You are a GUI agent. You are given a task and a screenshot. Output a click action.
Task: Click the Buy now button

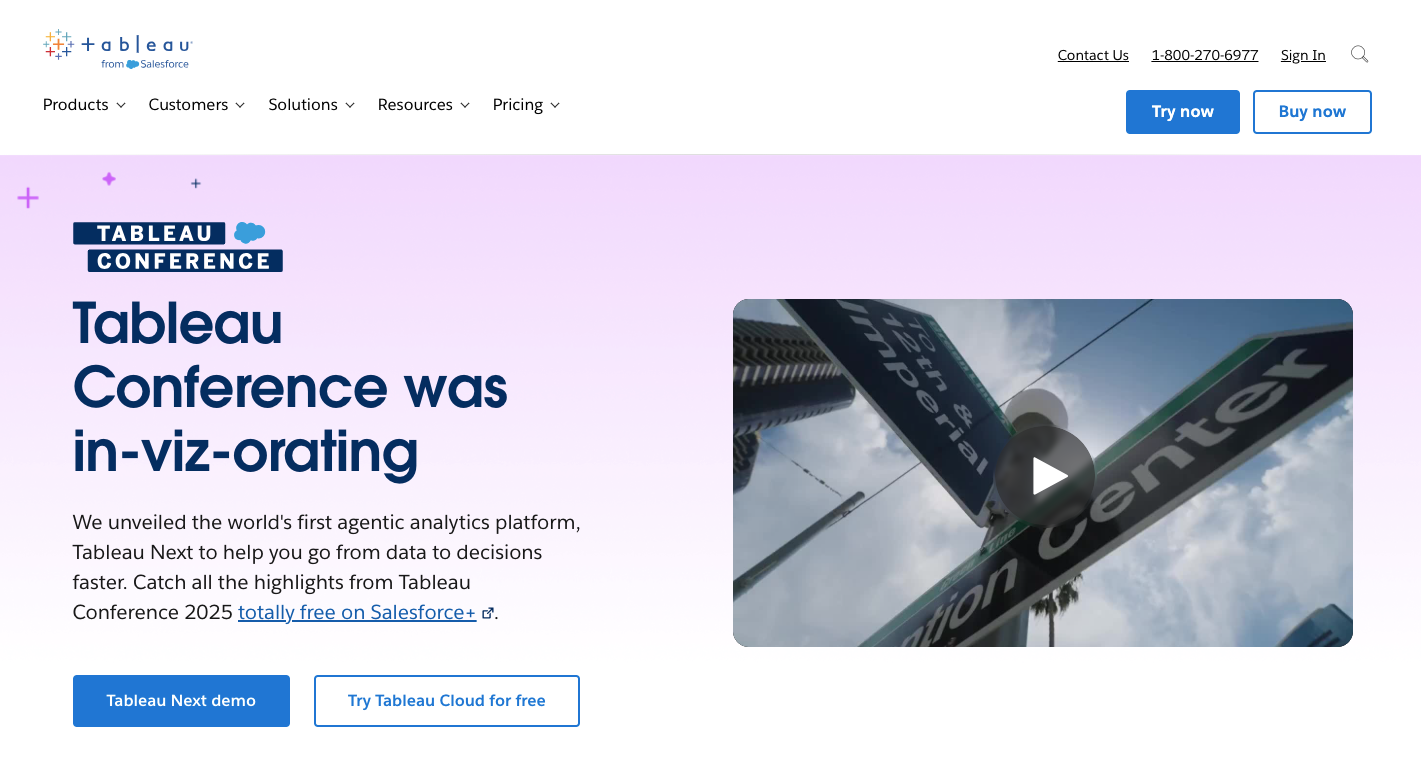pos(1312,112)
